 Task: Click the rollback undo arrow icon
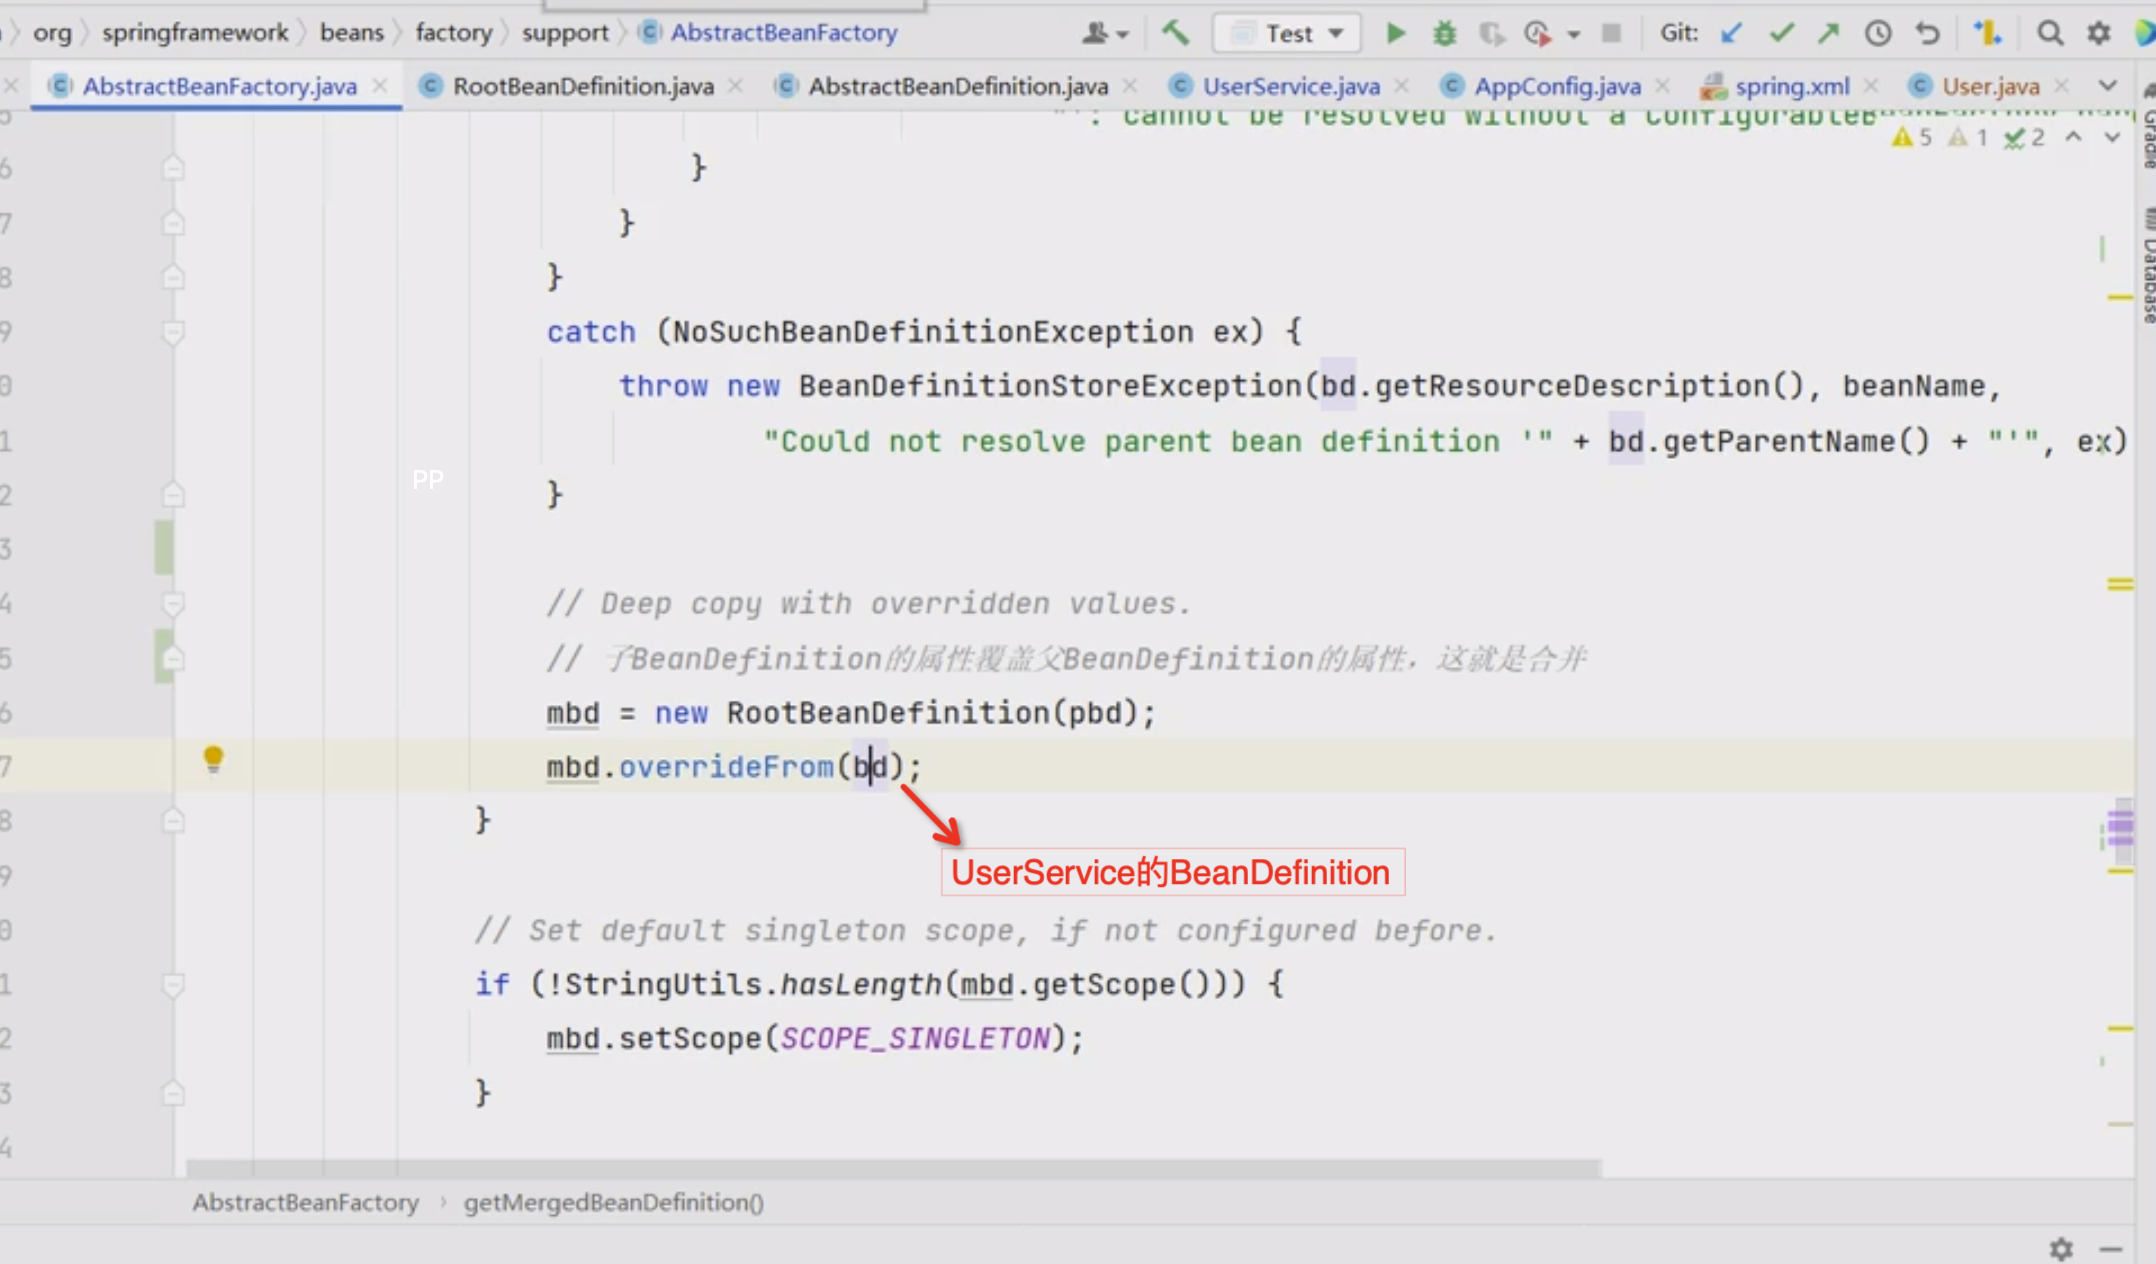[x=1927, y=34]
